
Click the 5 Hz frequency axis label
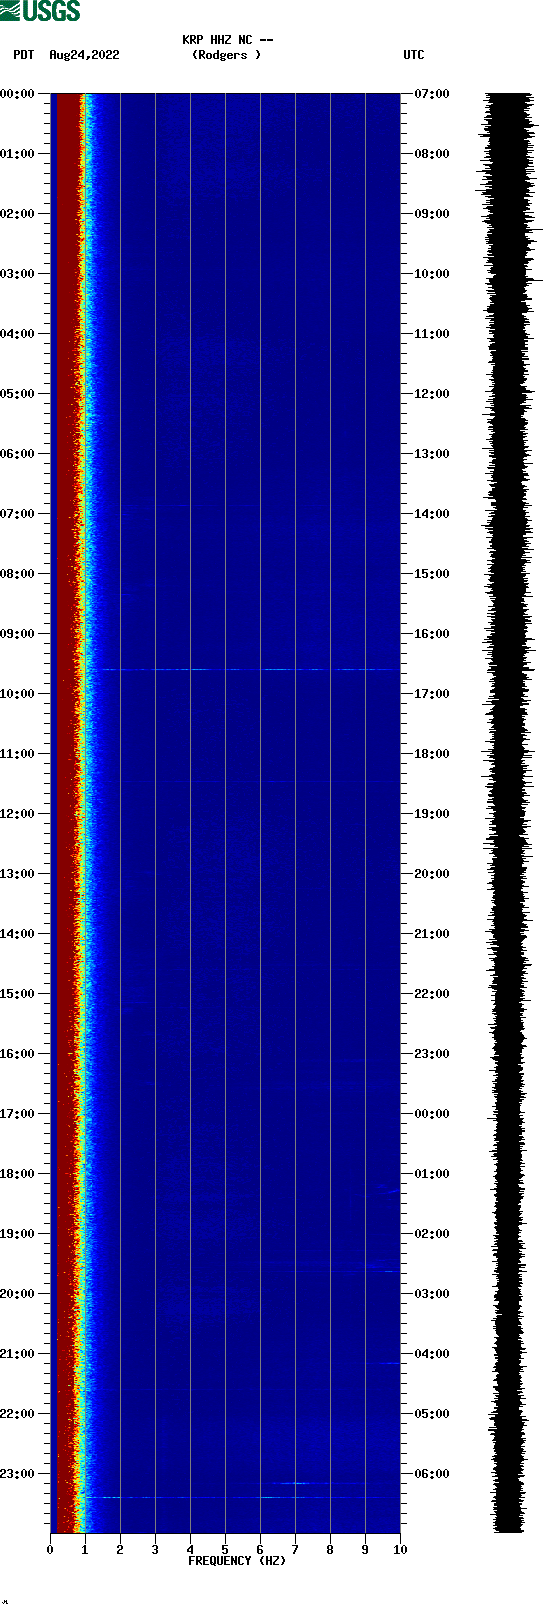[225, 1550]
